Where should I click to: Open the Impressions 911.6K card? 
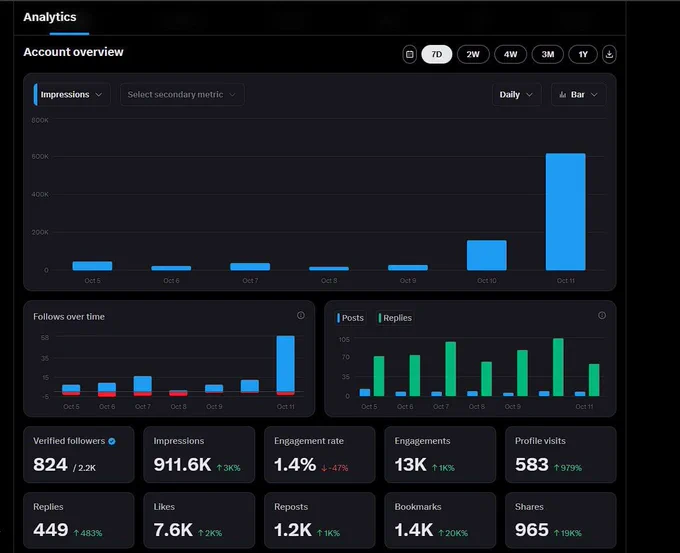[199, 455]
